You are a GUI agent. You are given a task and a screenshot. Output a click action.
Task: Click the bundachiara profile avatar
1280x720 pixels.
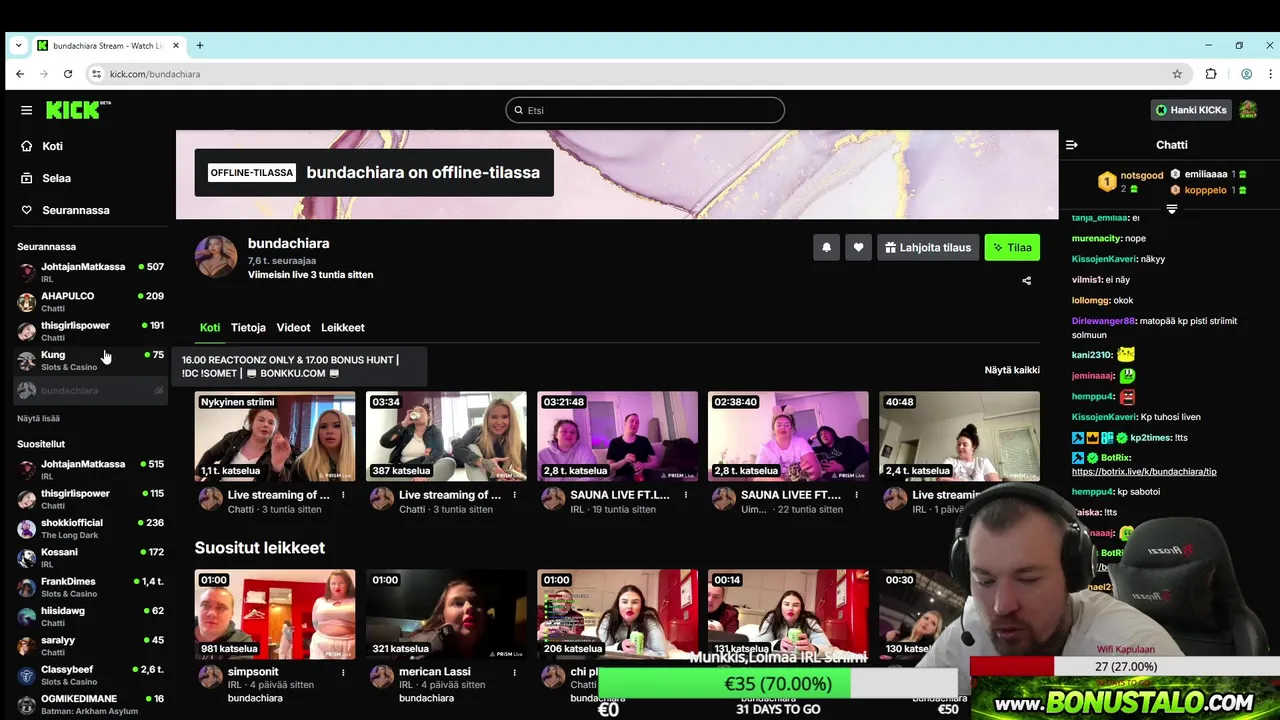pyautogui.click(x=216, y=257)
